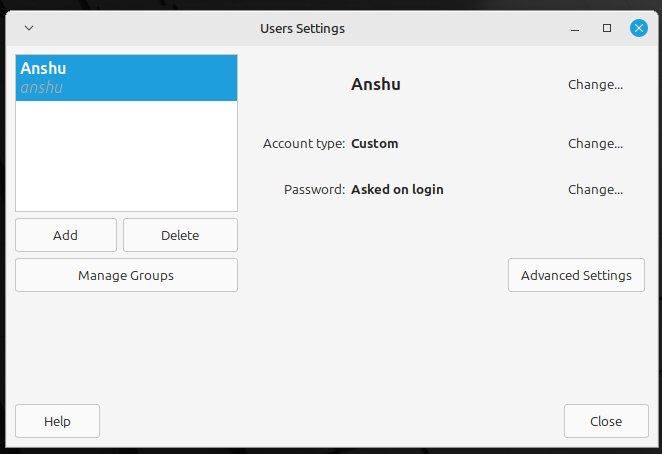
Task: Click the bold Anshu name heading
Action: [x=376, y=84]
